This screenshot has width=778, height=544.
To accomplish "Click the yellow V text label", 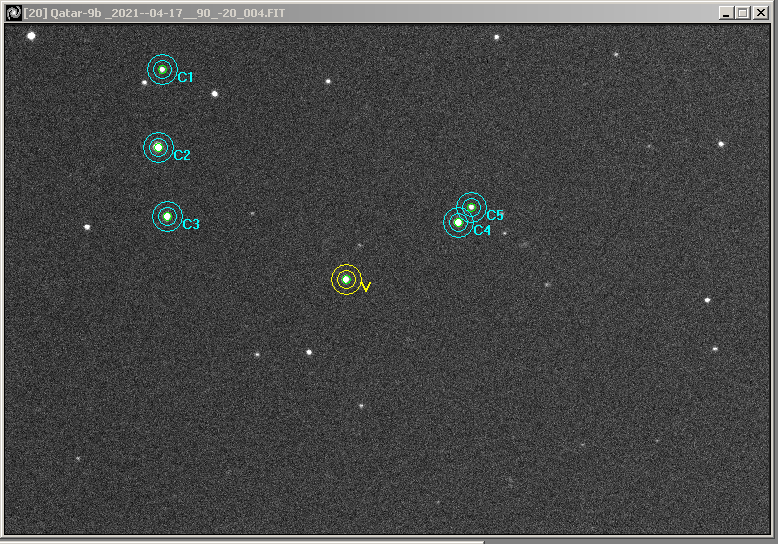I will [365, 287].
